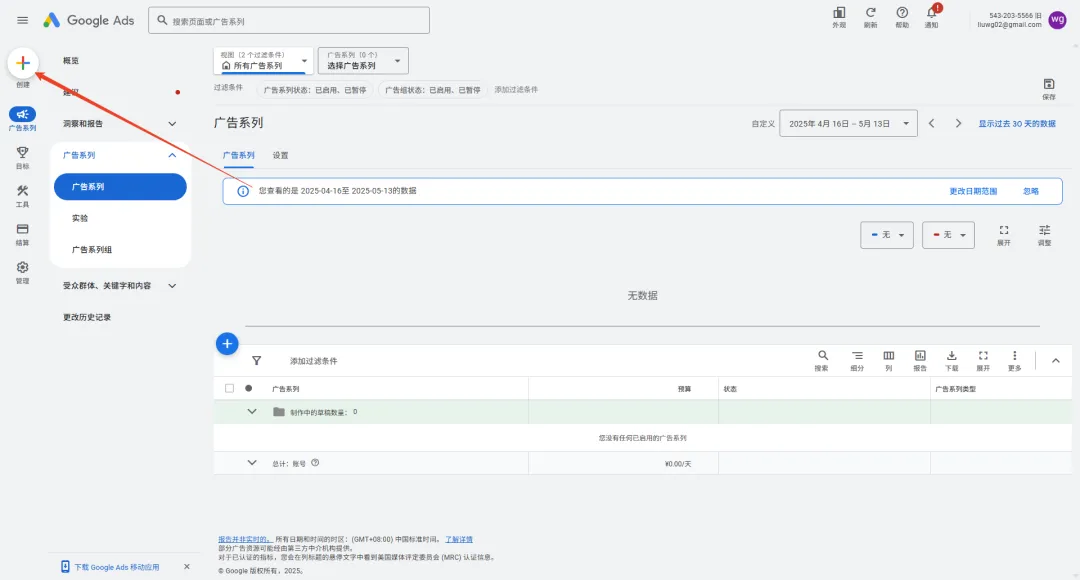
Task: Open the Goals trophy icon in sidebar
Action: pos(22,153)
